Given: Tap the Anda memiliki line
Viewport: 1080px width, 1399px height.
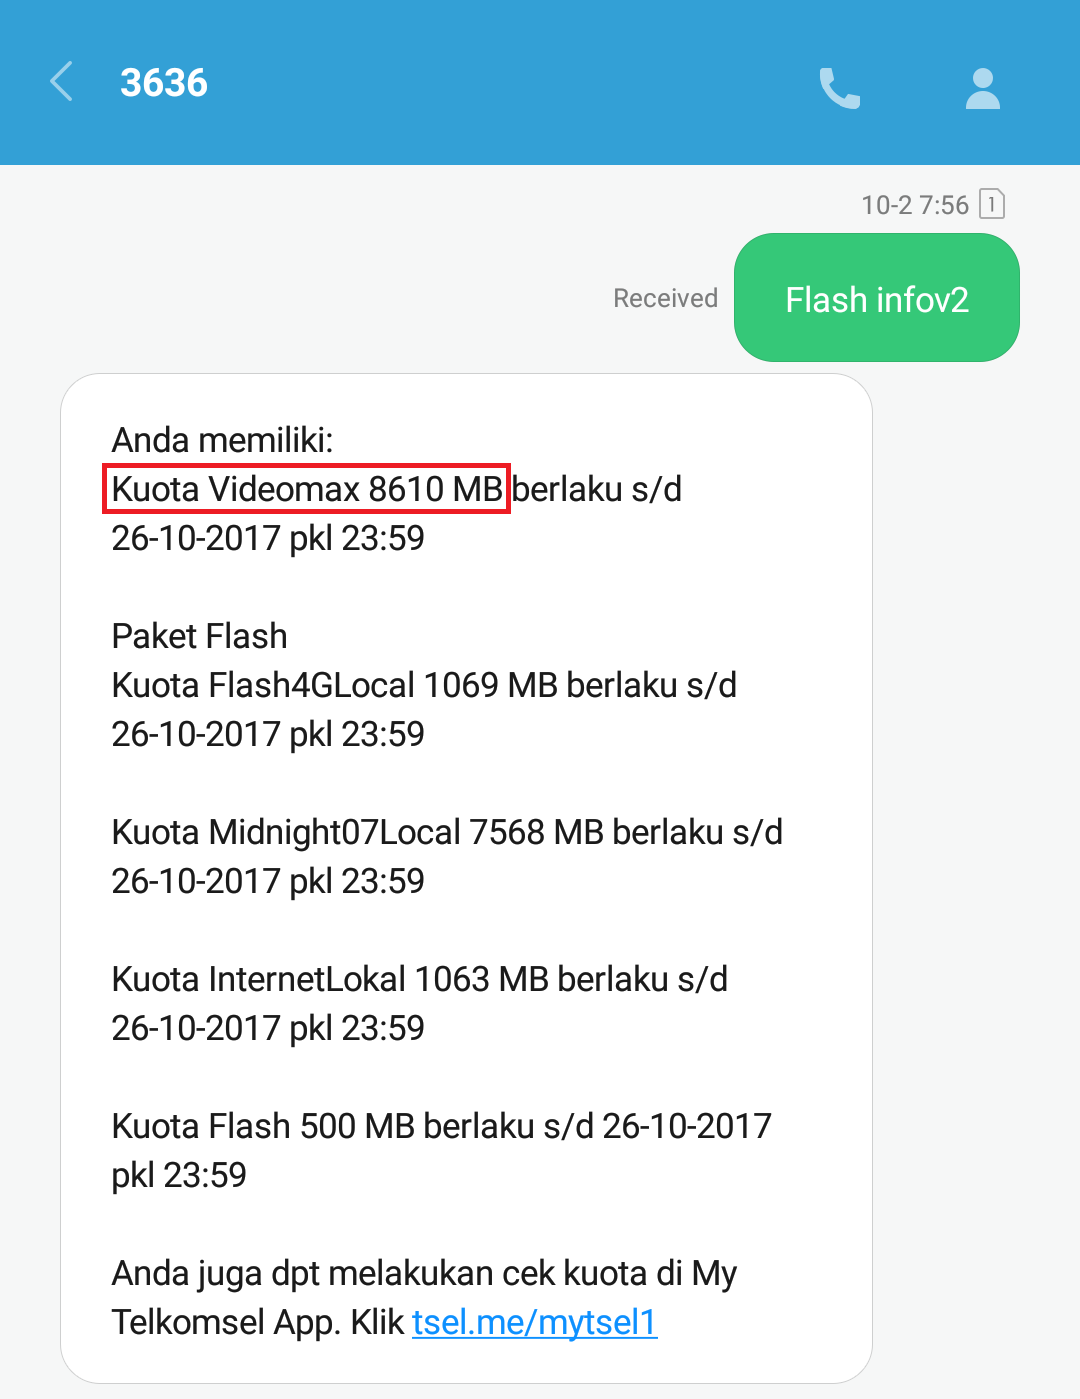Looking at the screenshot, I should [222, 439].
